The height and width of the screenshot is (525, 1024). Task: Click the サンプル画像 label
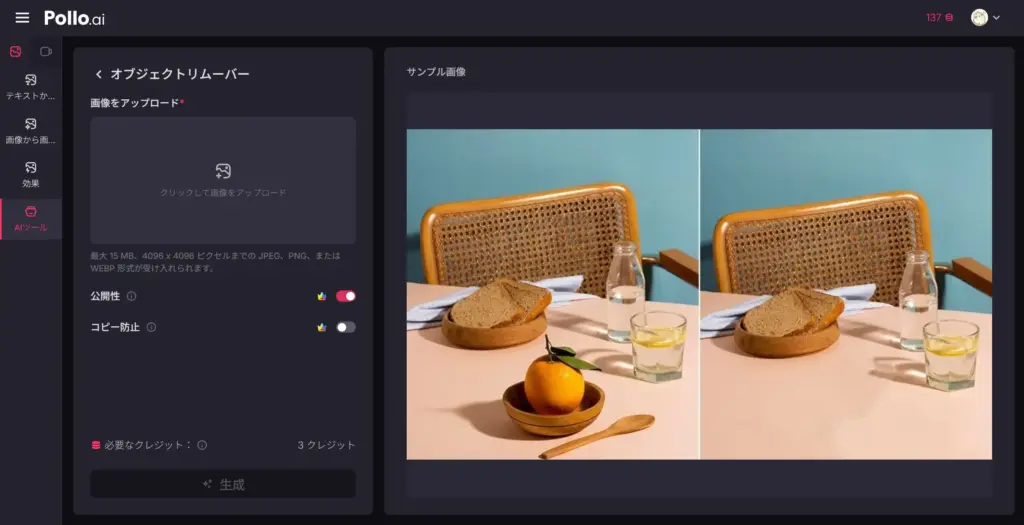[436, 72]
